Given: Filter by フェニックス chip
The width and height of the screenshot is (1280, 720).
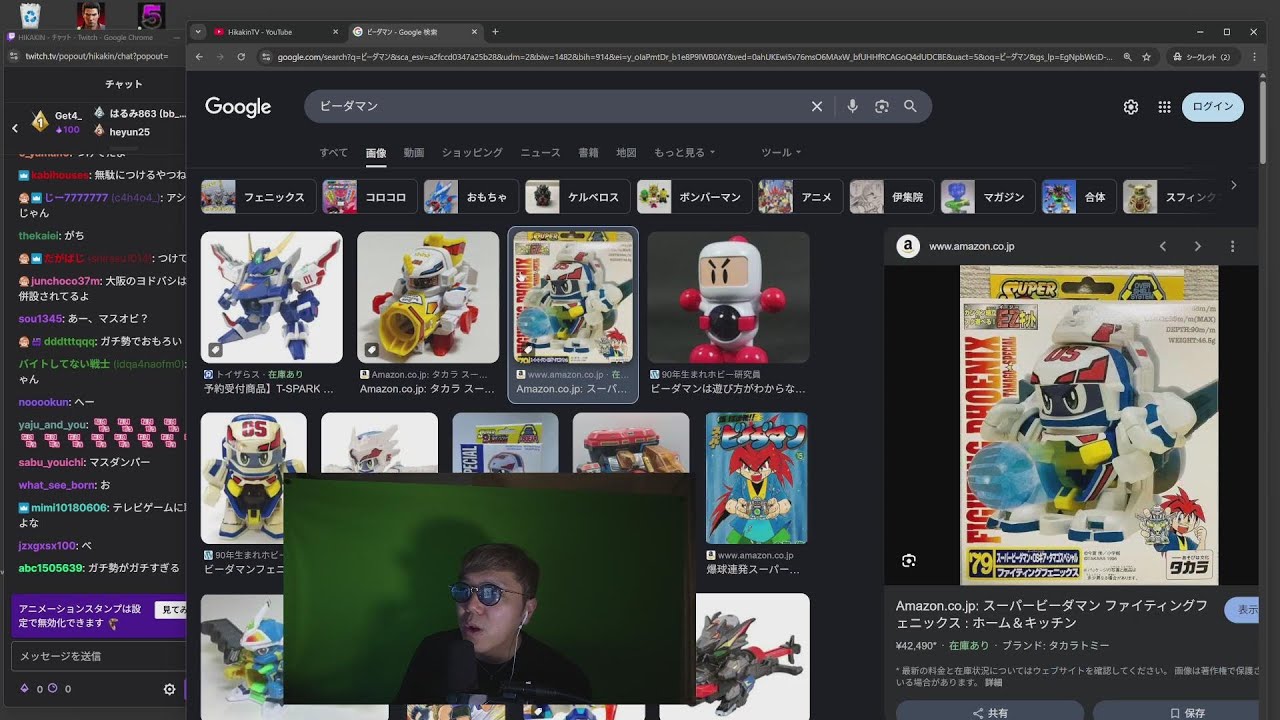Looking at the screenshot, I should 259,197.
